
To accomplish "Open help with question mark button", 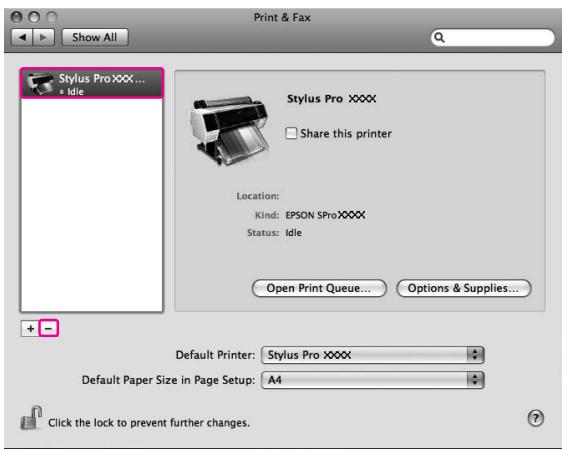I will click(535, 418).
